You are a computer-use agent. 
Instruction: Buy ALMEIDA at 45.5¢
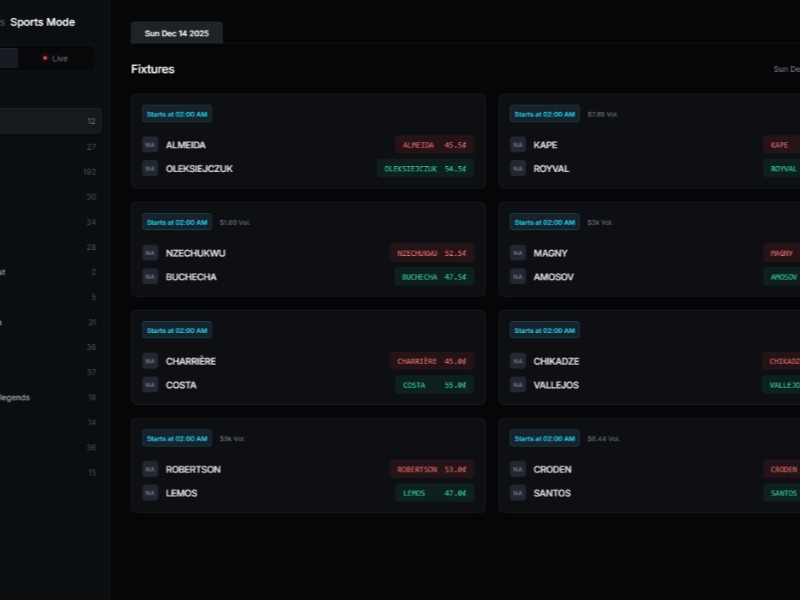tap(434, 144)
